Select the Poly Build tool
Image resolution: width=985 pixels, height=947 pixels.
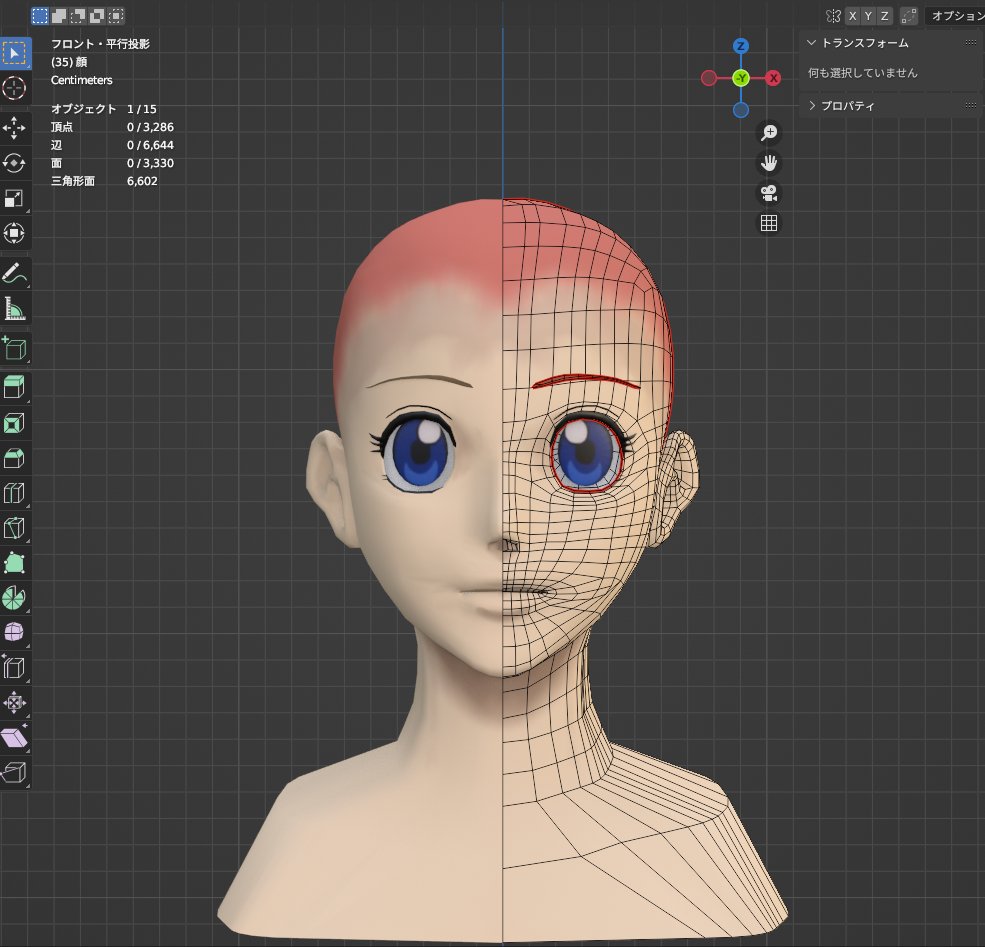point(14,563)
